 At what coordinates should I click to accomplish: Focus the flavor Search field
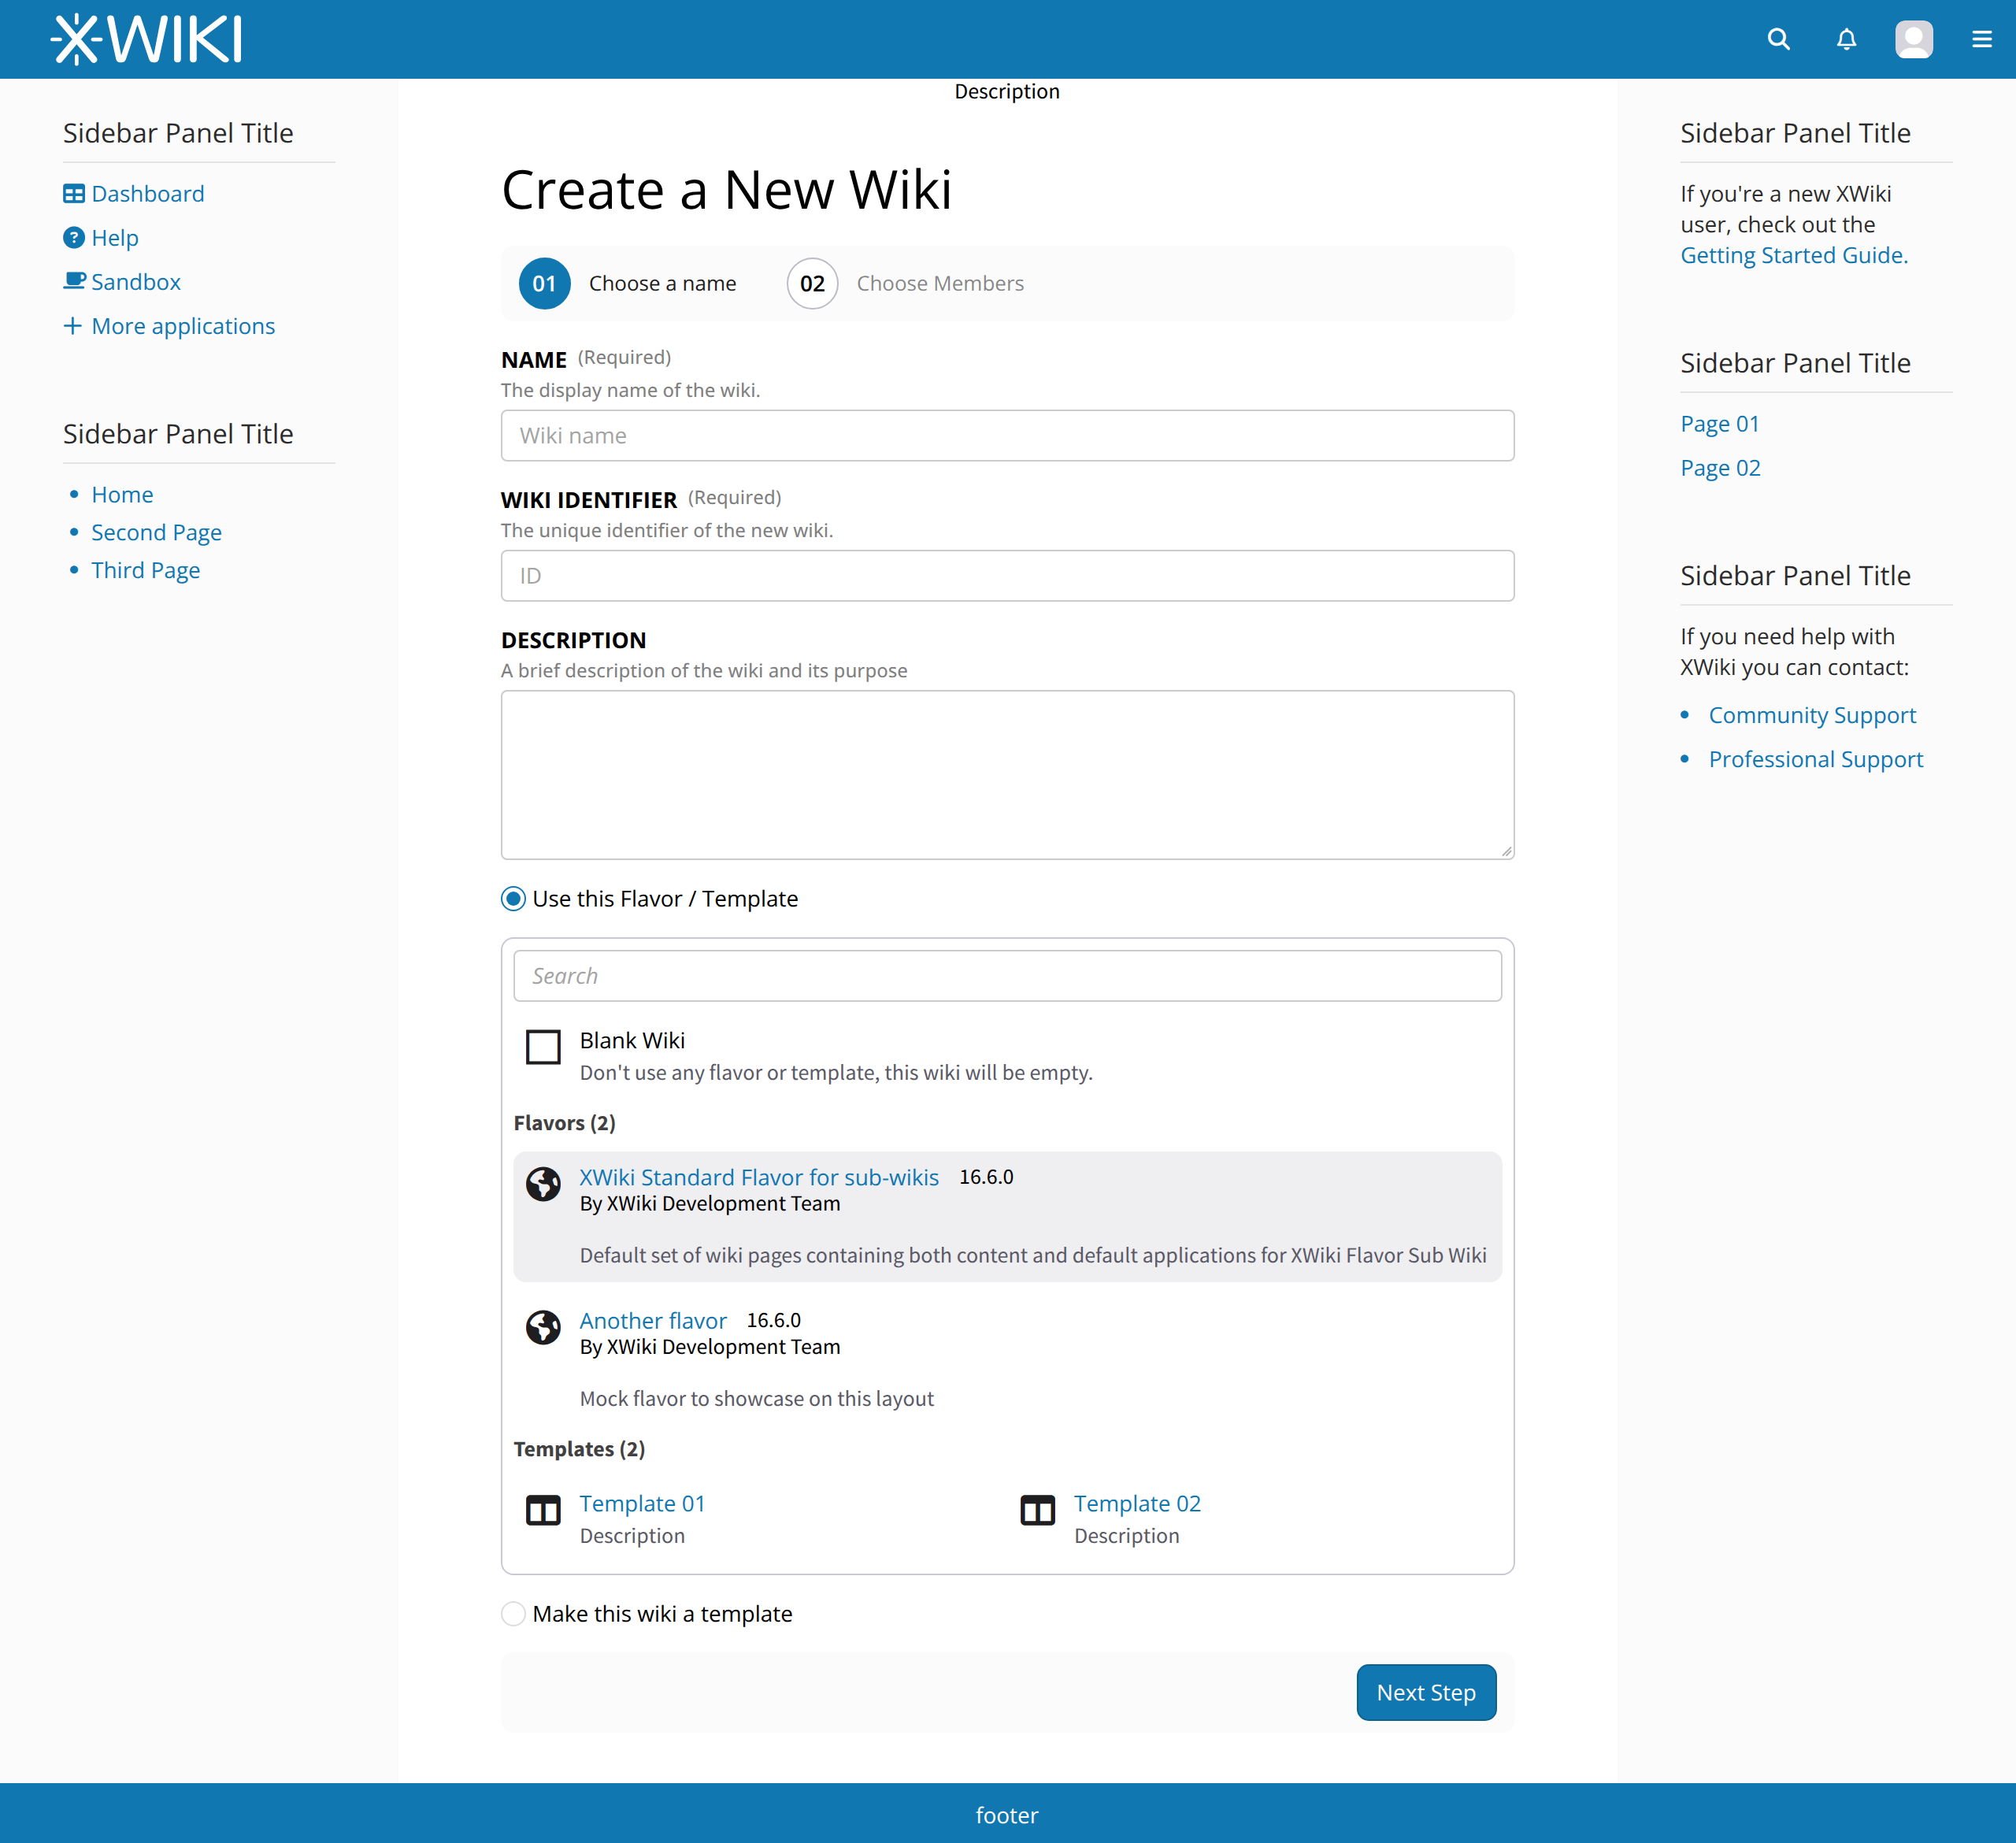pyautogui.click(x=1007, y=975)
